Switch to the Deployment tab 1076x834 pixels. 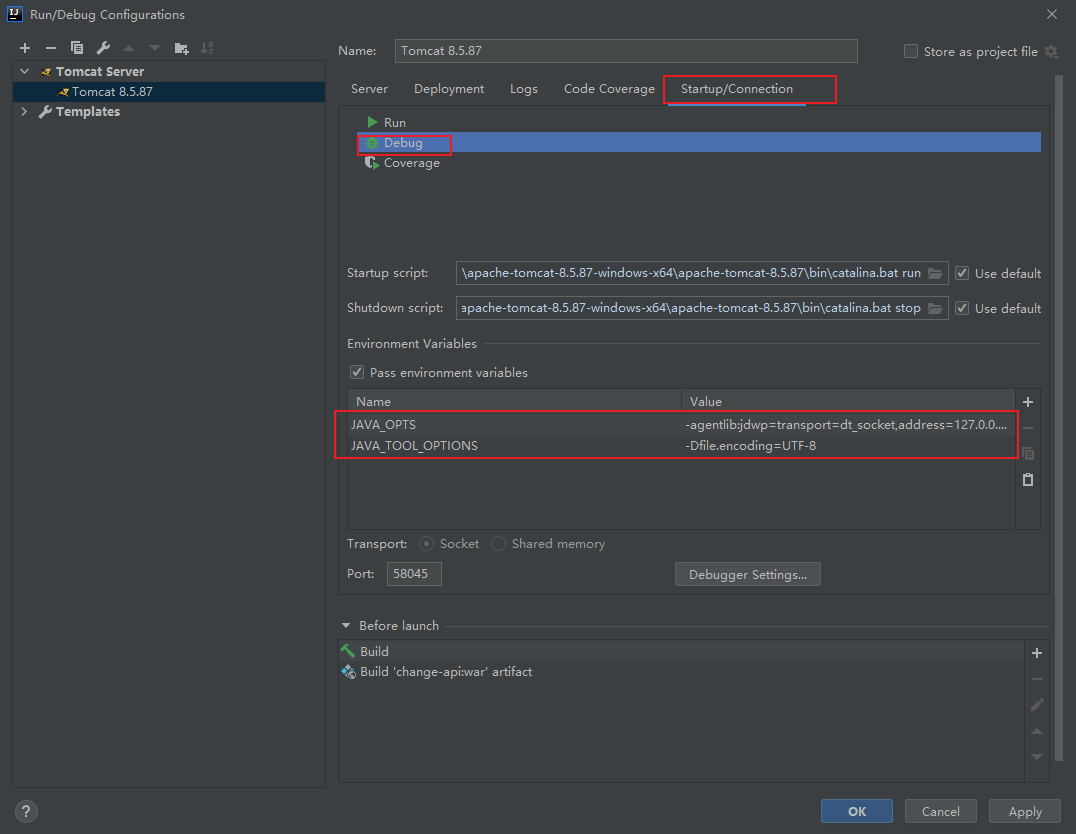449,89
